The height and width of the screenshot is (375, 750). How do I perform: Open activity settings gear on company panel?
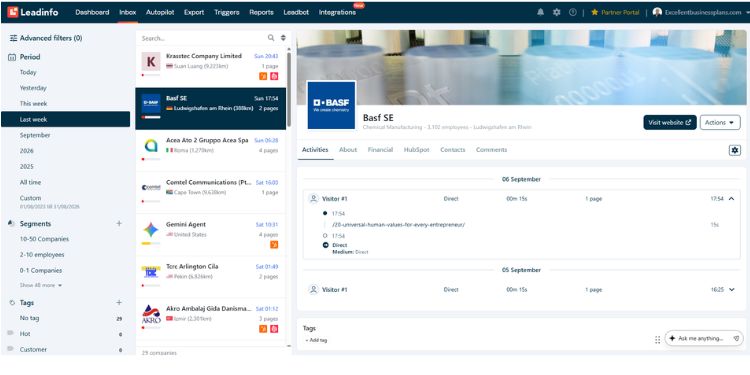pos(734,150)
